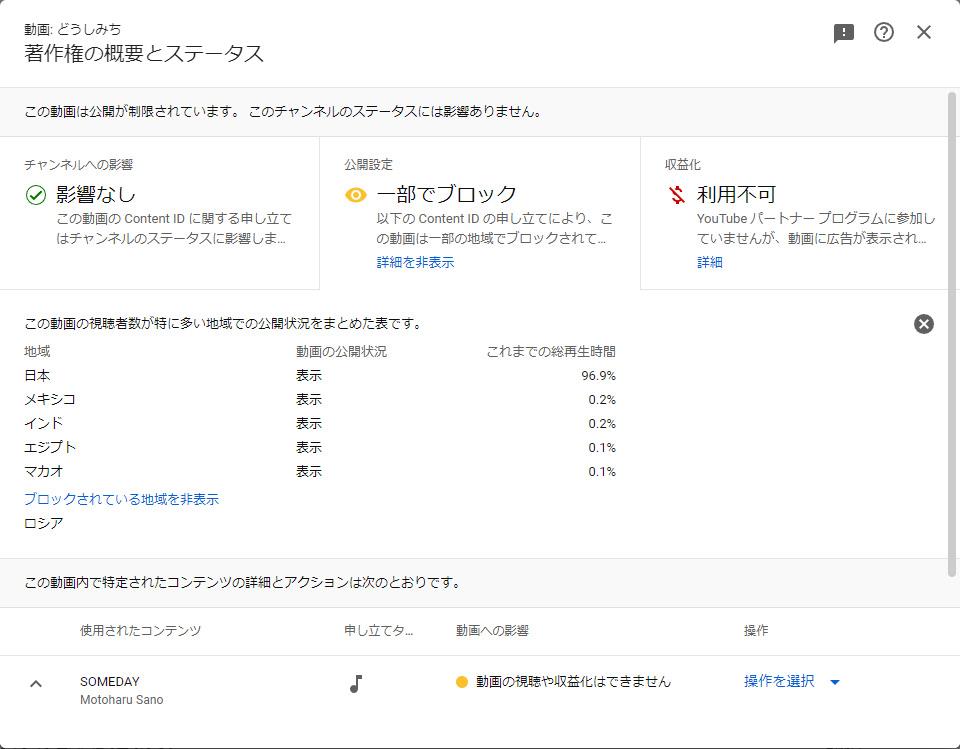
Task: Click 詳細を非表示 link
Action: [415, 262]
